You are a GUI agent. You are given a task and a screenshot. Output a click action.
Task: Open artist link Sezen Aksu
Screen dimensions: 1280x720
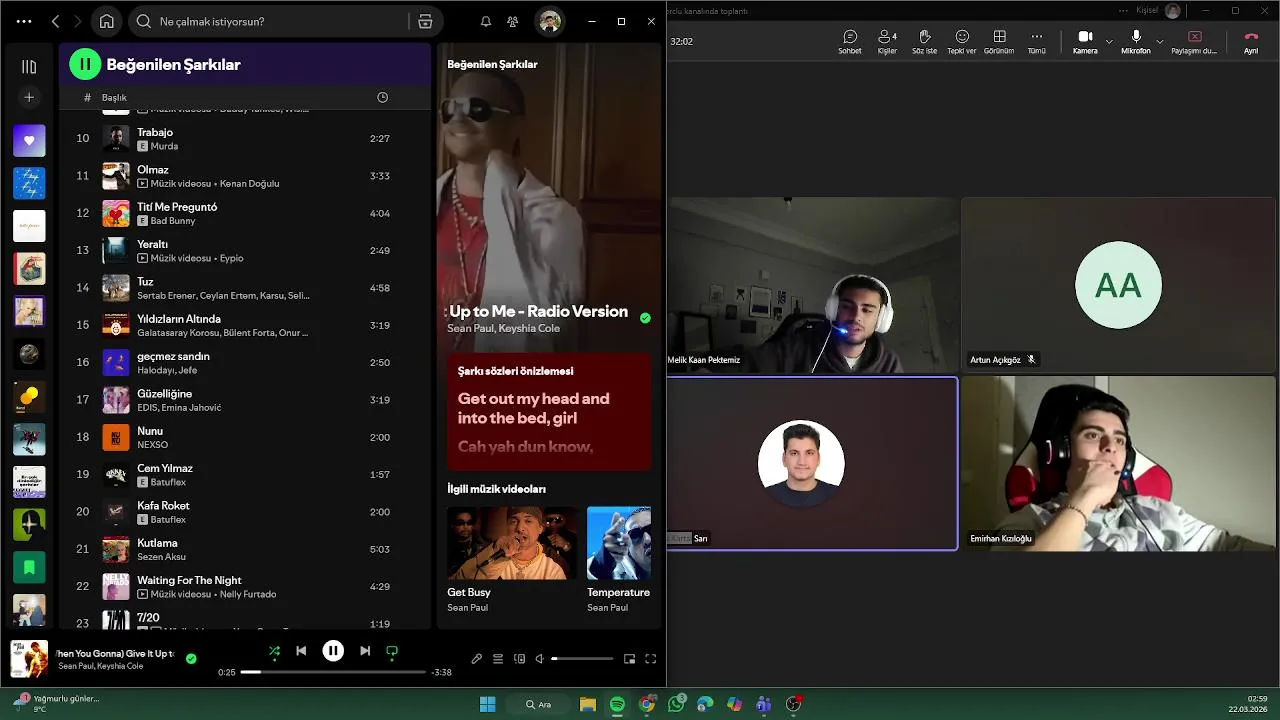pyautogui.click(x=161, y=557)
